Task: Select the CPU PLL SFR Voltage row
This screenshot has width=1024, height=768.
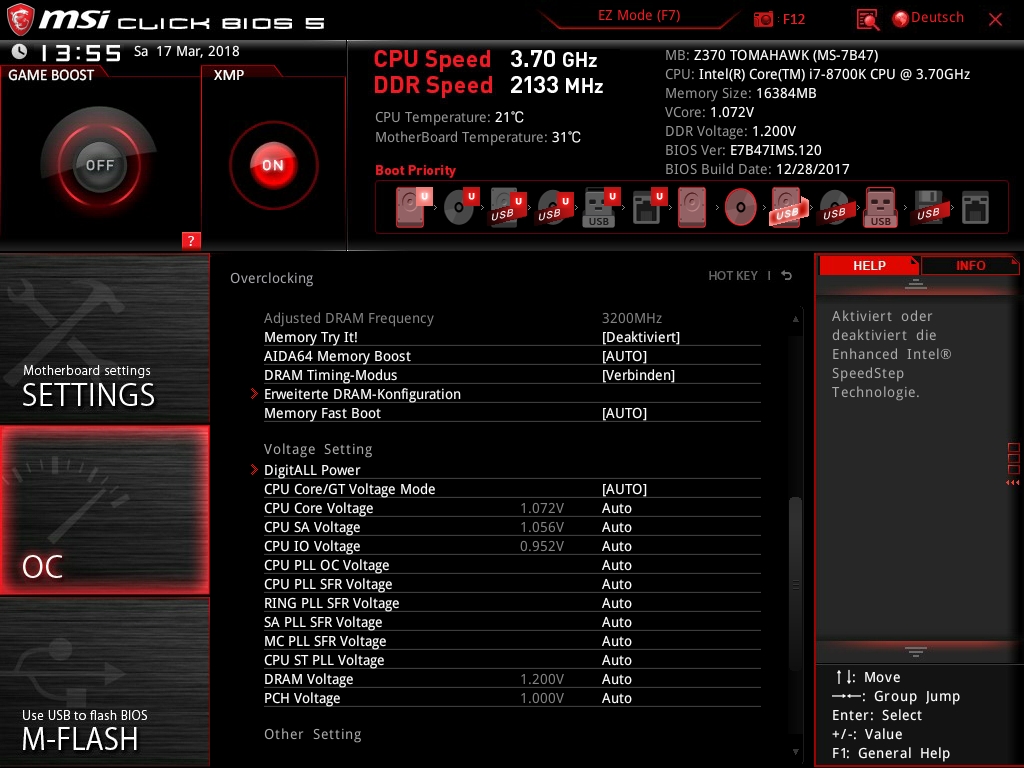Action: 512,584
